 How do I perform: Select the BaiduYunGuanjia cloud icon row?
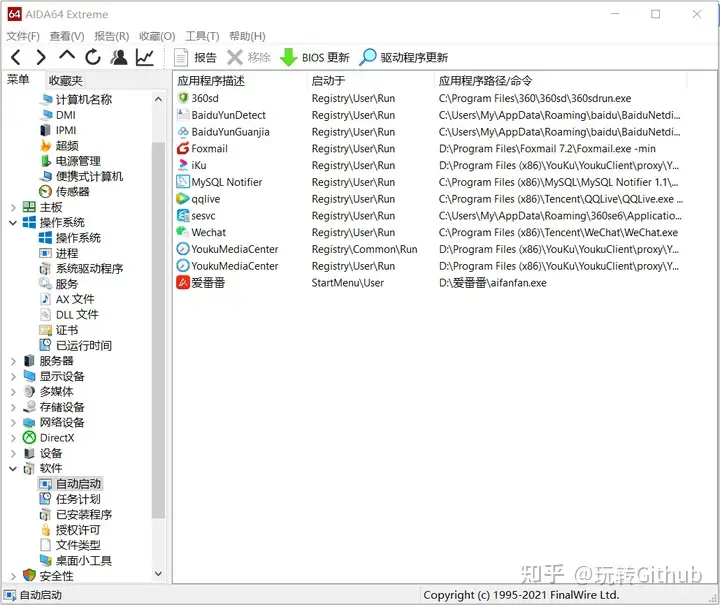coord(429,132)
